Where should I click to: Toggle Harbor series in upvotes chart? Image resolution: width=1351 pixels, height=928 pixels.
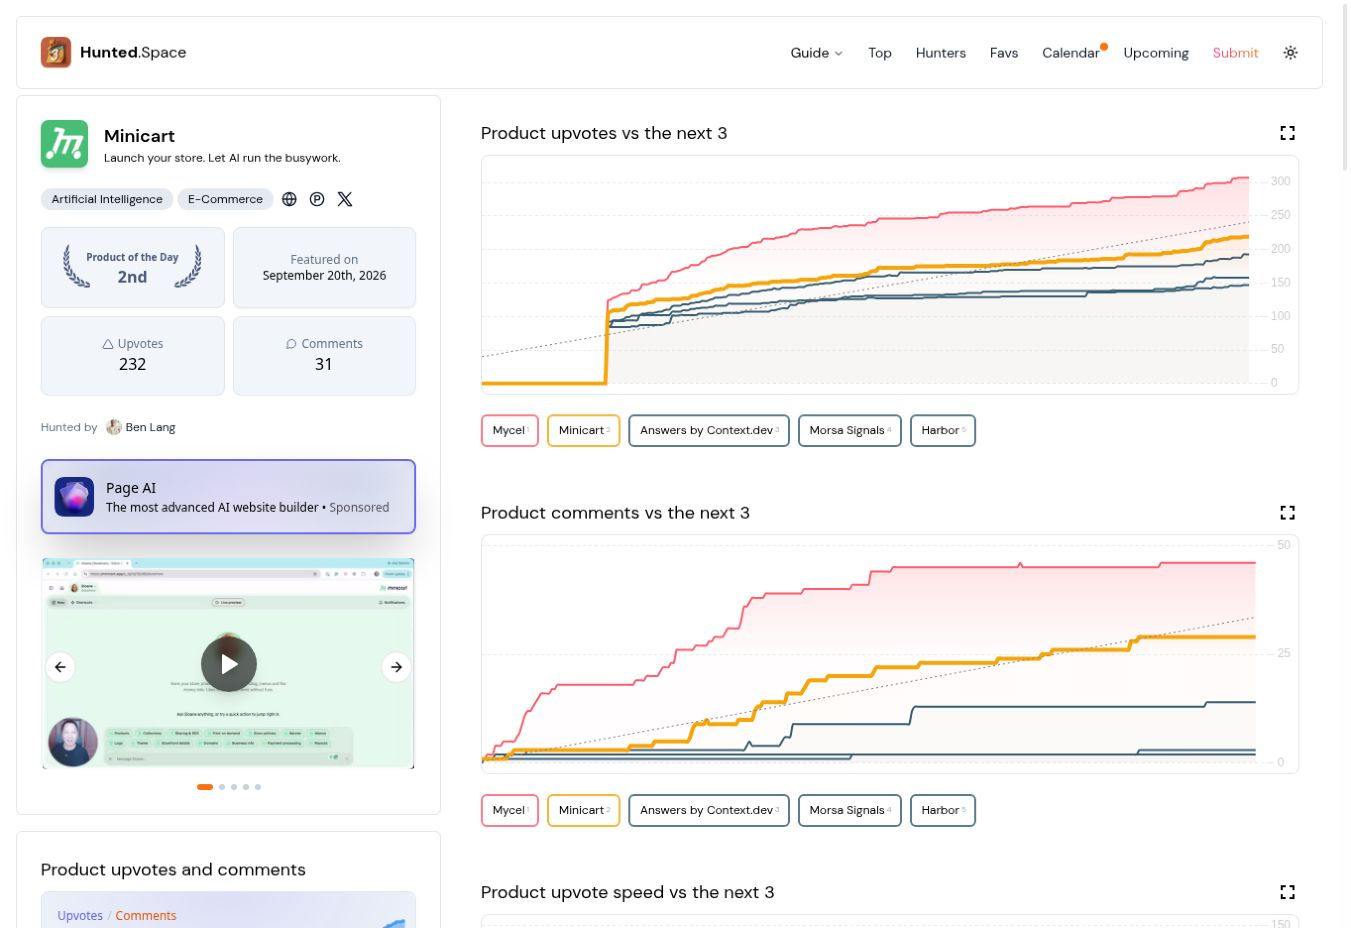(x=943, y=431)
